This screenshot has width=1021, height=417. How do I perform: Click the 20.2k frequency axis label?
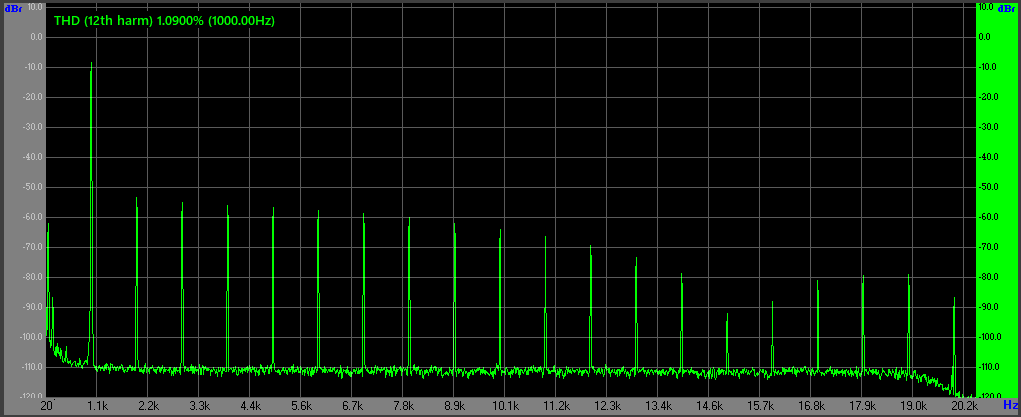(964, 406)
